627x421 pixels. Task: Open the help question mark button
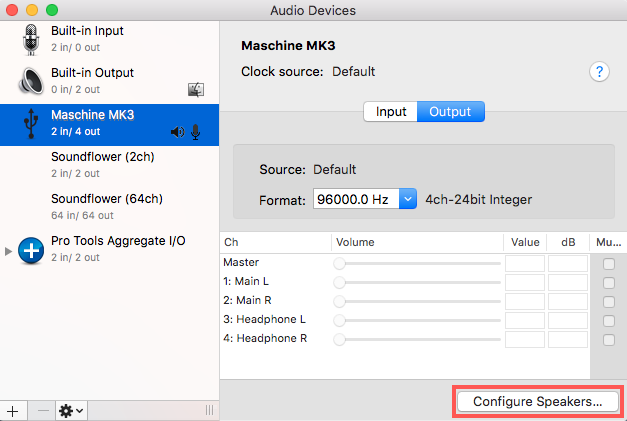[x=599, y=72]
